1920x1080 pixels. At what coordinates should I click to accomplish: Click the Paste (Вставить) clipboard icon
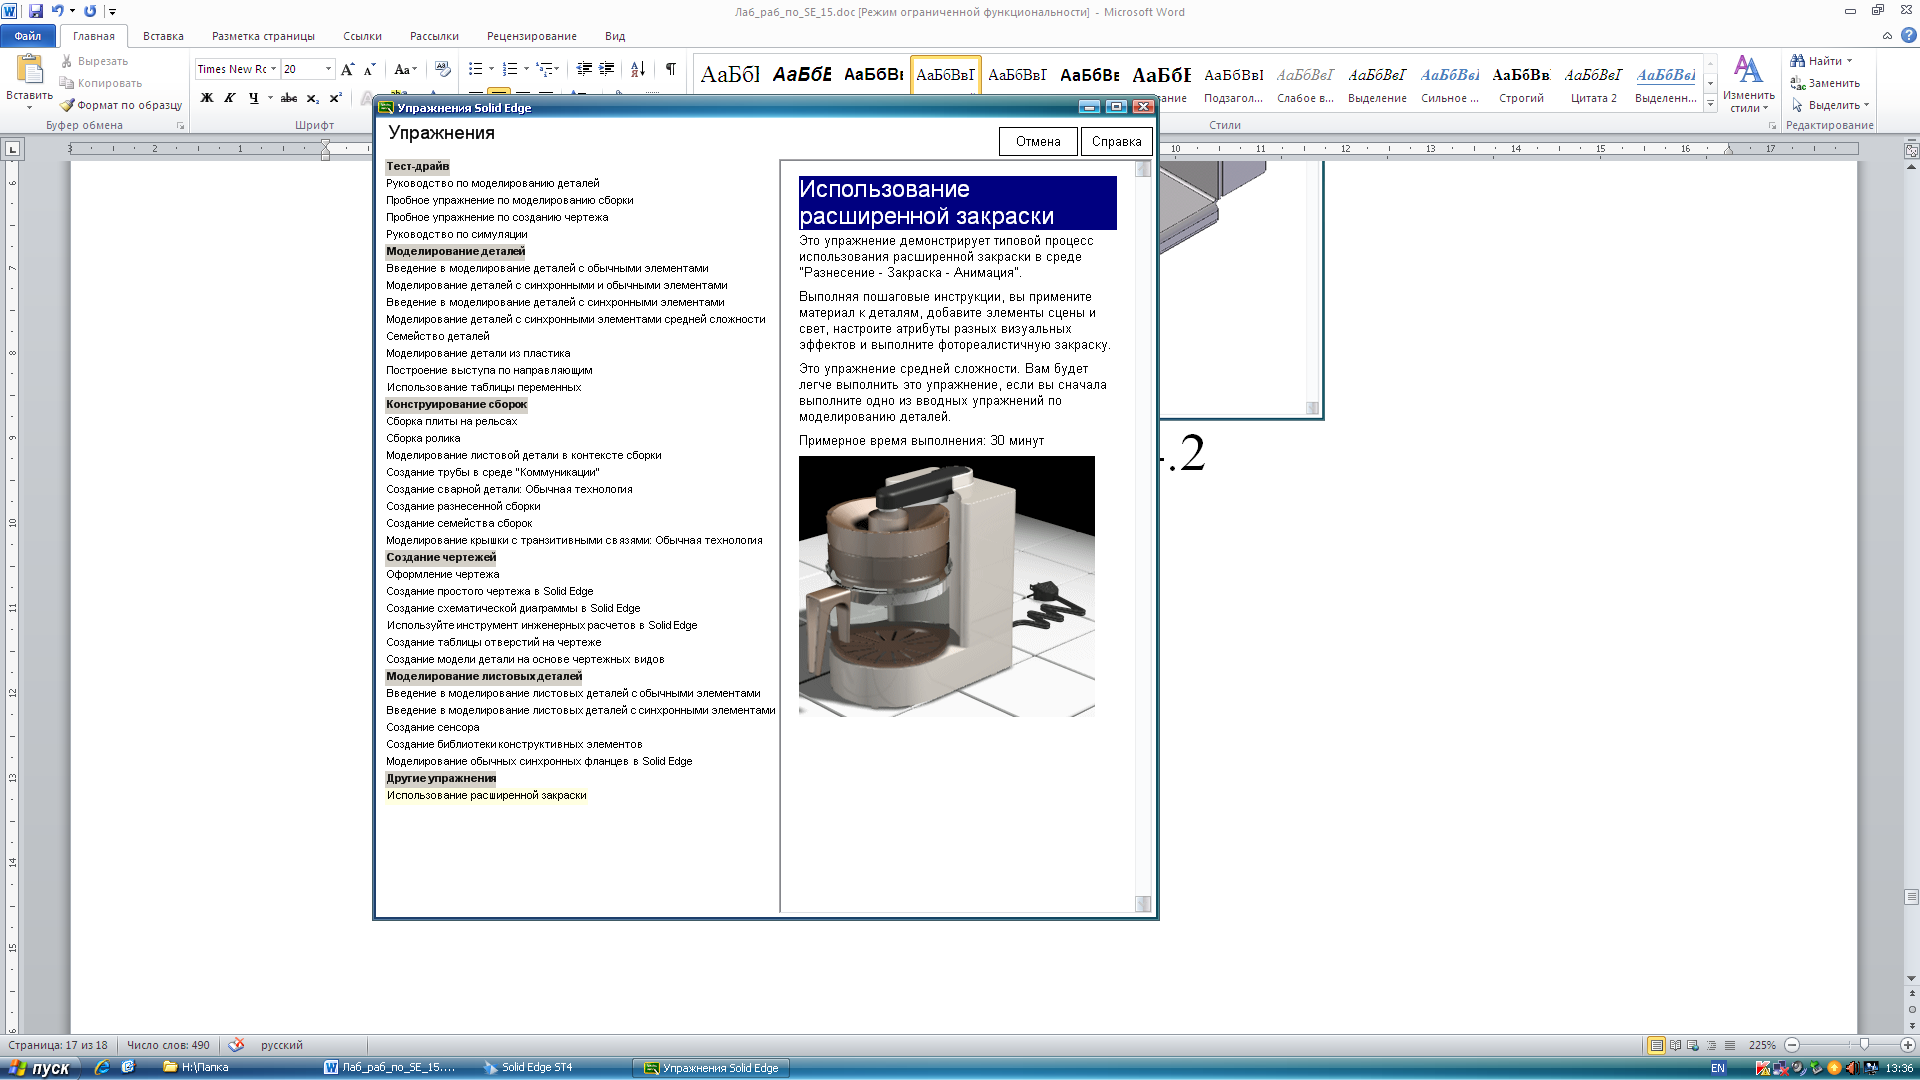click(29, 69)
